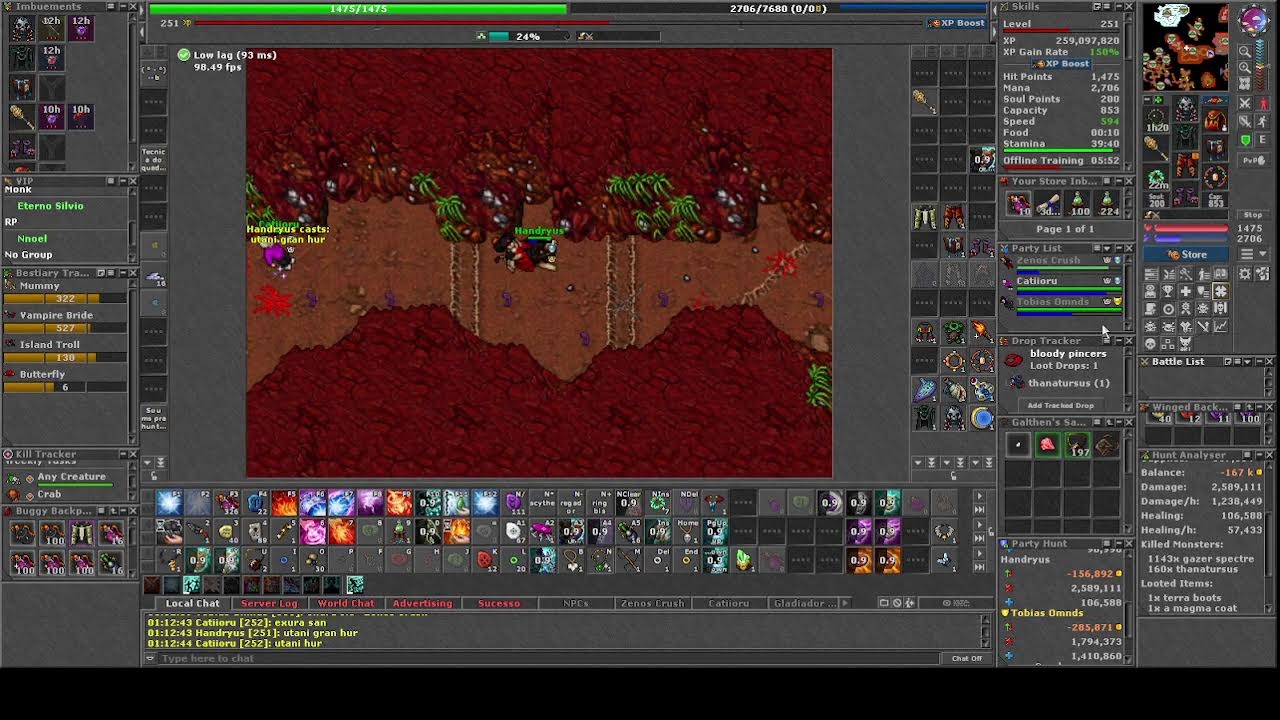Open the backpack equipment slot
Screen dimensions: 1280x720
point(1215,120)
